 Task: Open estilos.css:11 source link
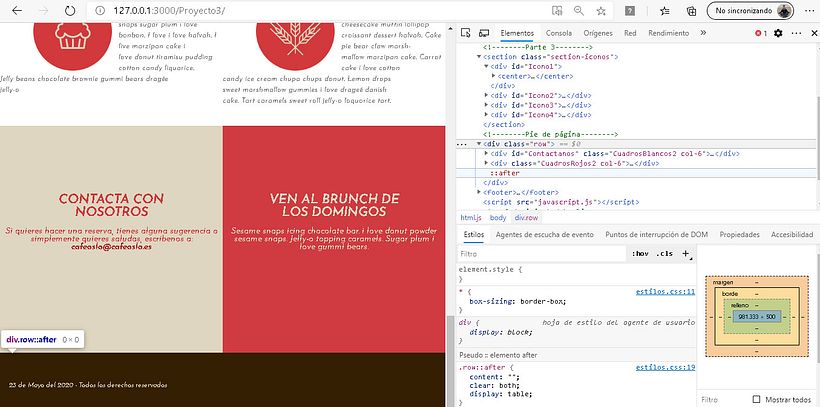(665, 292)
